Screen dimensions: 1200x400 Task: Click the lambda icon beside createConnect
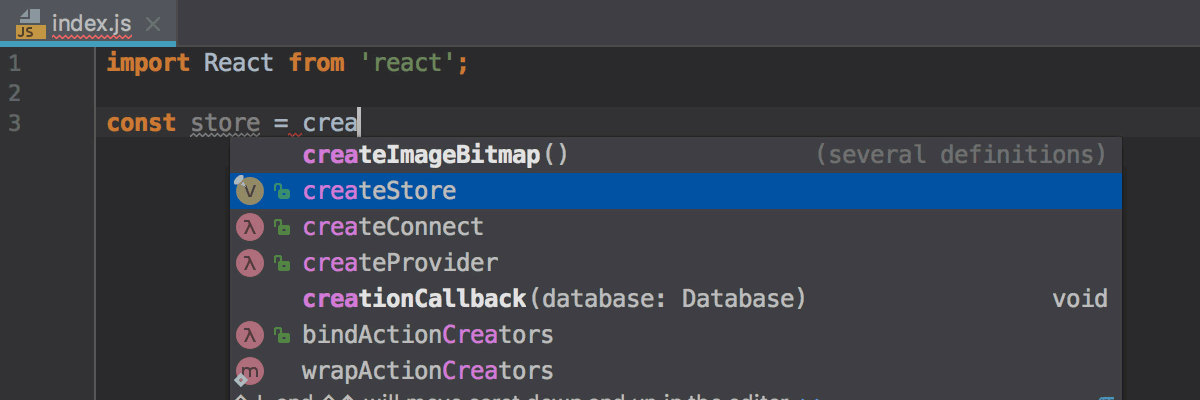click(249, 227)
